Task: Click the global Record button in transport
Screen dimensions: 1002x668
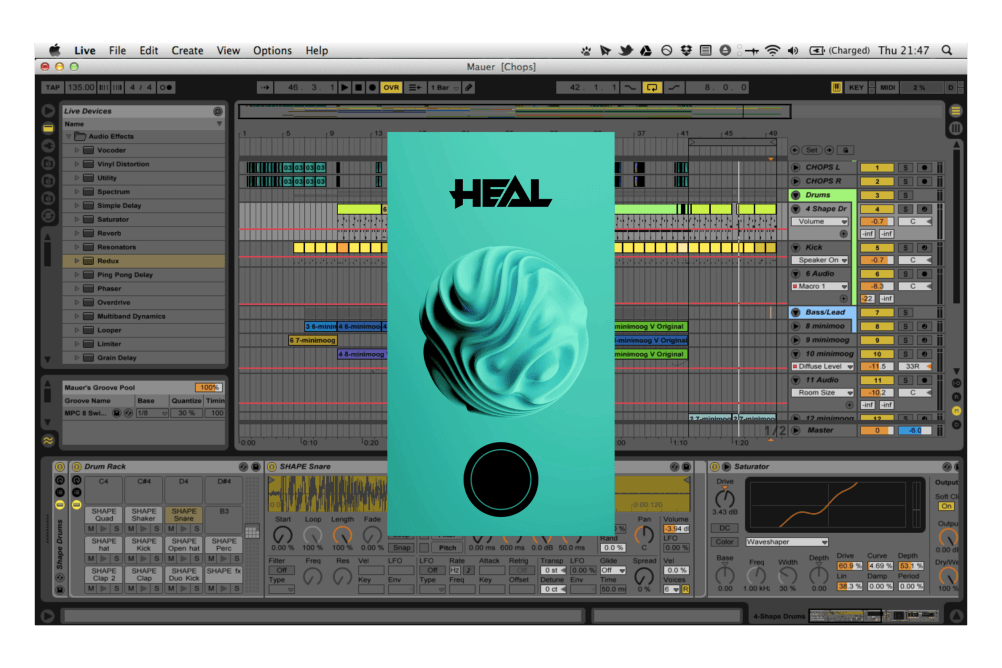Action: [x=373, y=88]
